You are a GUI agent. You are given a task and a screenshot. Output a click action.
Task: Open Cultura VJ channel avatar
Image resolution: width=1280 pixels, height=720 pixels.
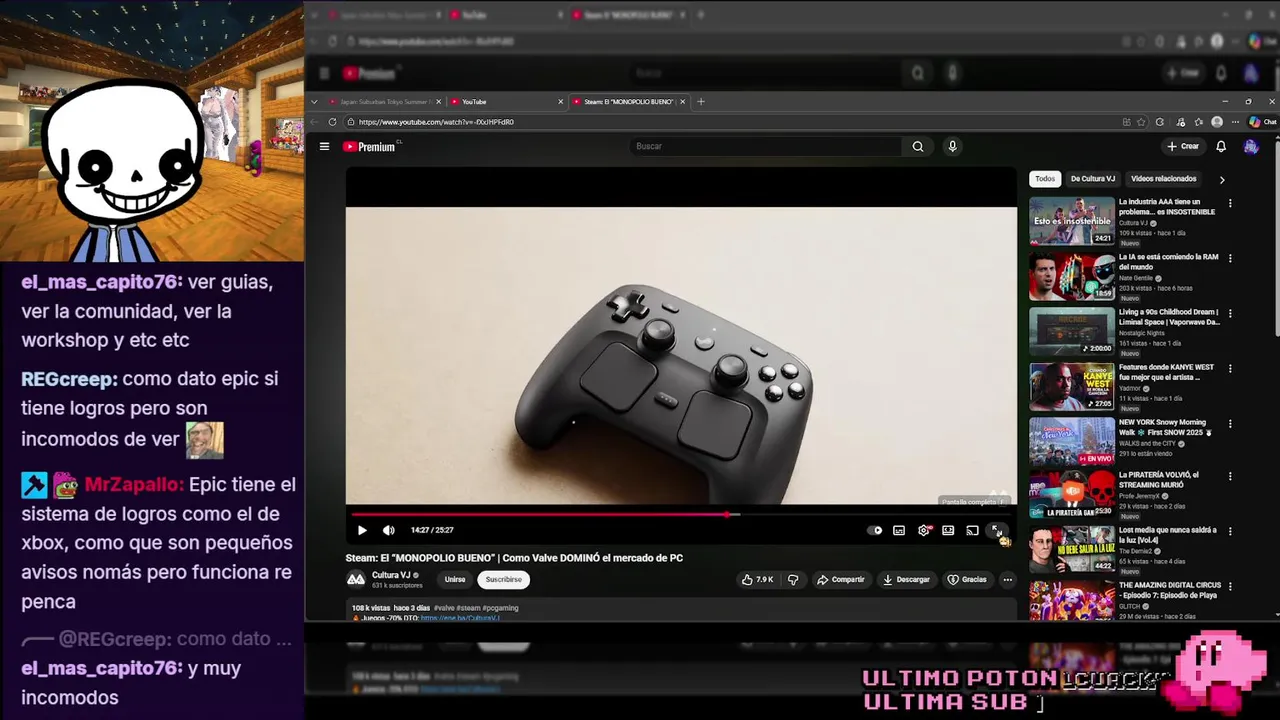tap(356, 579)
